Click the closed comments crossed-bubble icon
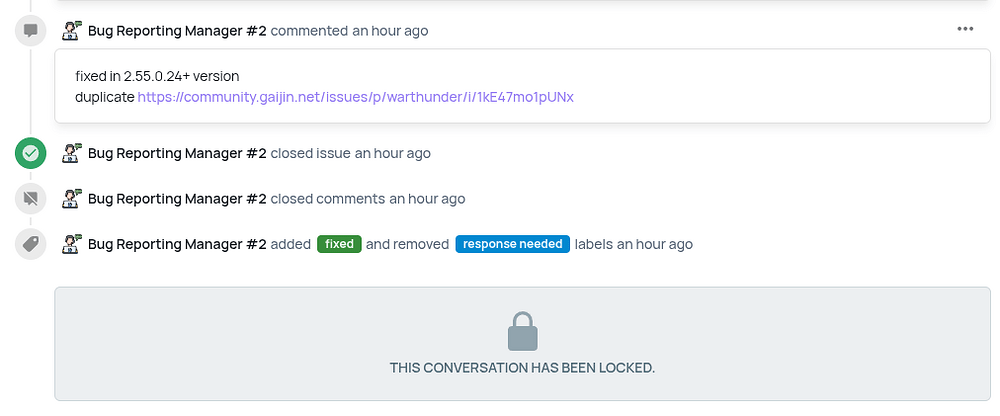Screen dimensions: 1000x416 31,199
